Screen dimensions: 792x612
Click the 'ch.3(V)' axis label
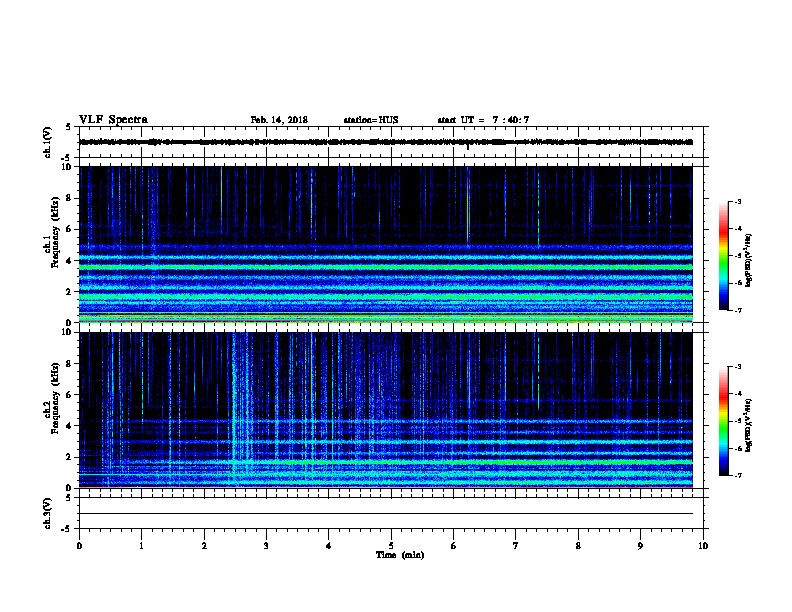point(47,513)
